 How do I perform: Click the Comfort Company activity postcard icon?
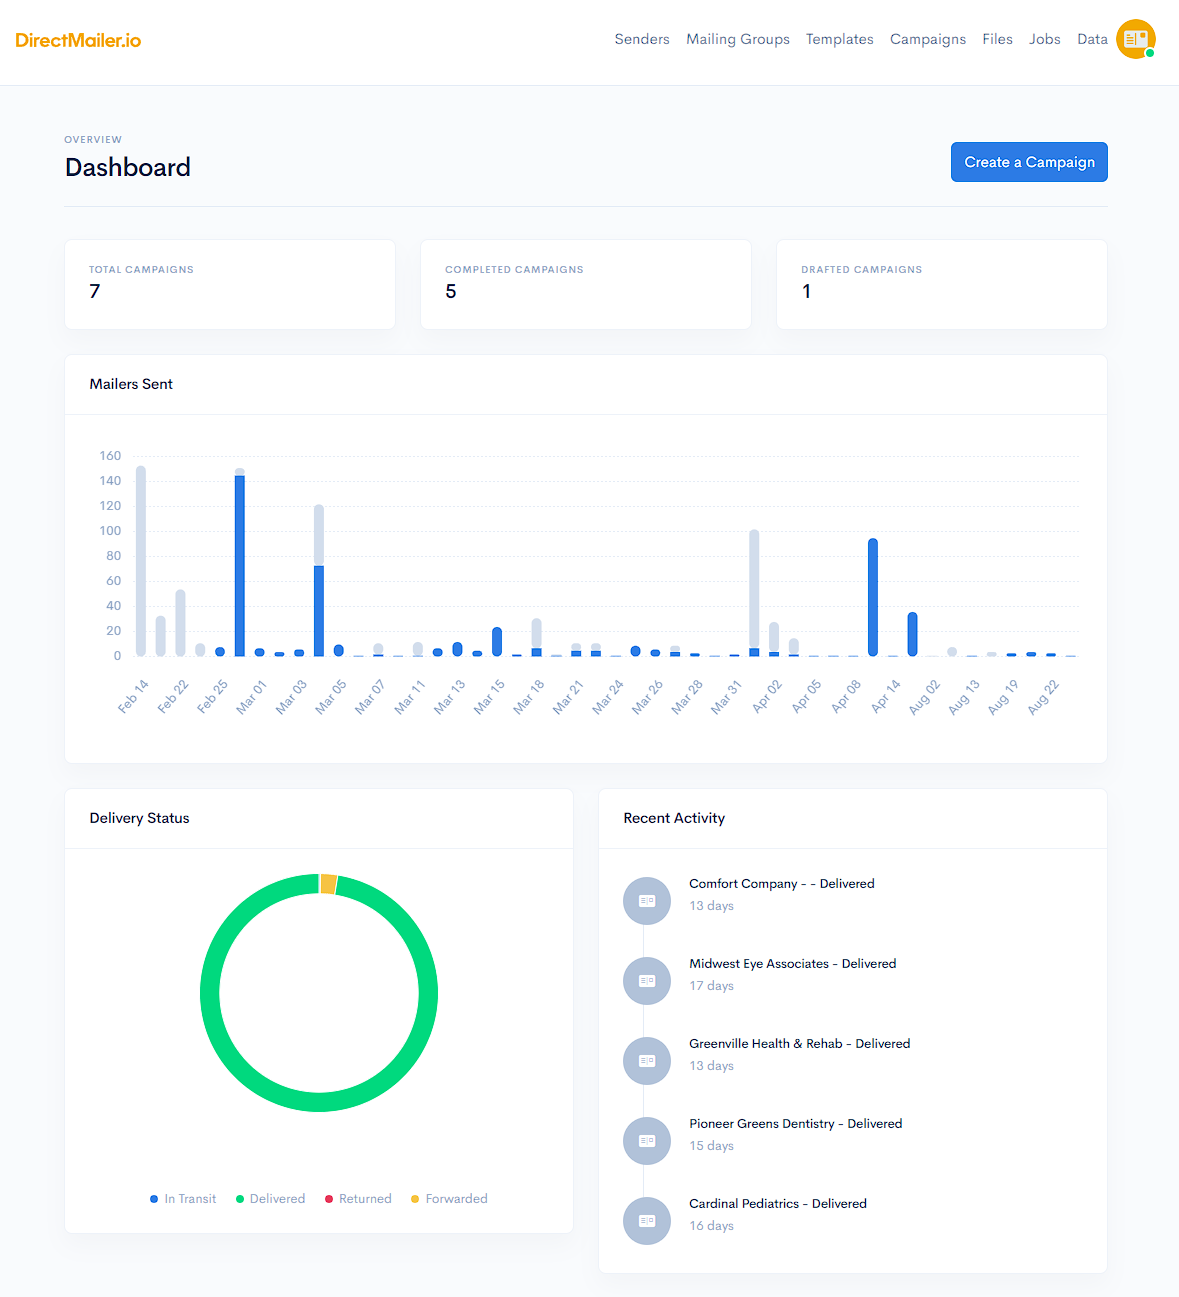coord(646,900)
